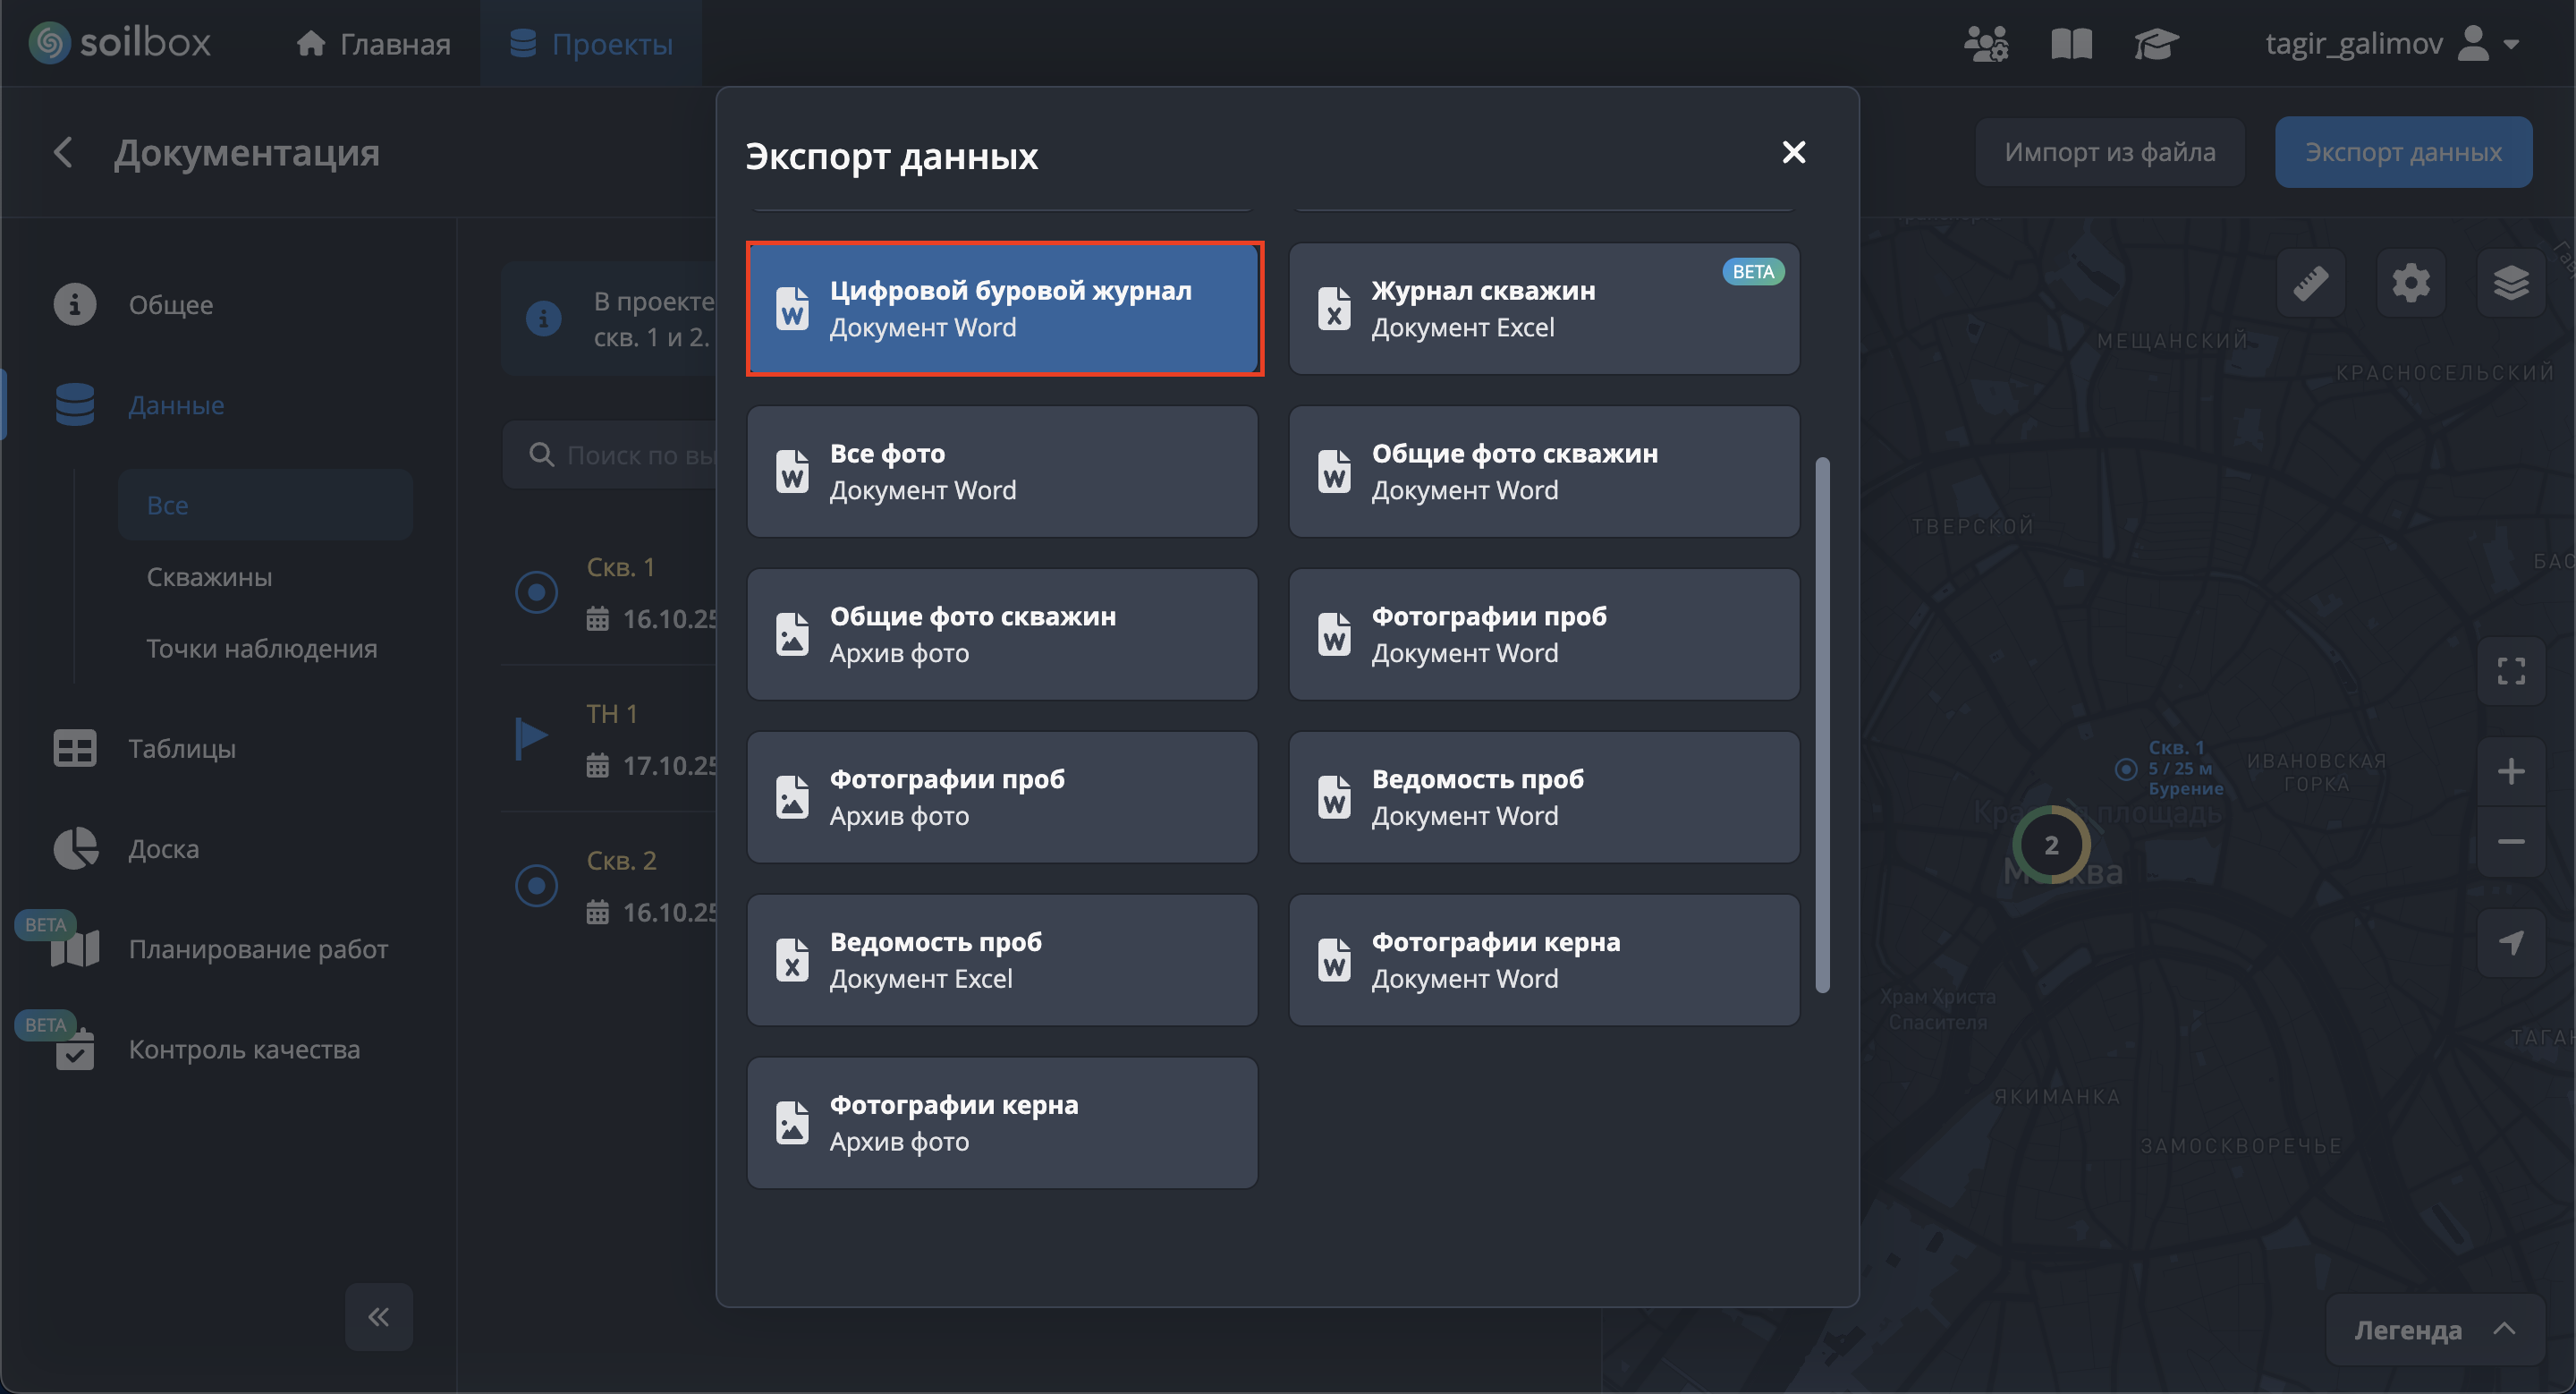Click the export dialog scrollbar
The height and width of the screenshot is (1394, 2576).
pyautogui.click(x=1822, y=724)
